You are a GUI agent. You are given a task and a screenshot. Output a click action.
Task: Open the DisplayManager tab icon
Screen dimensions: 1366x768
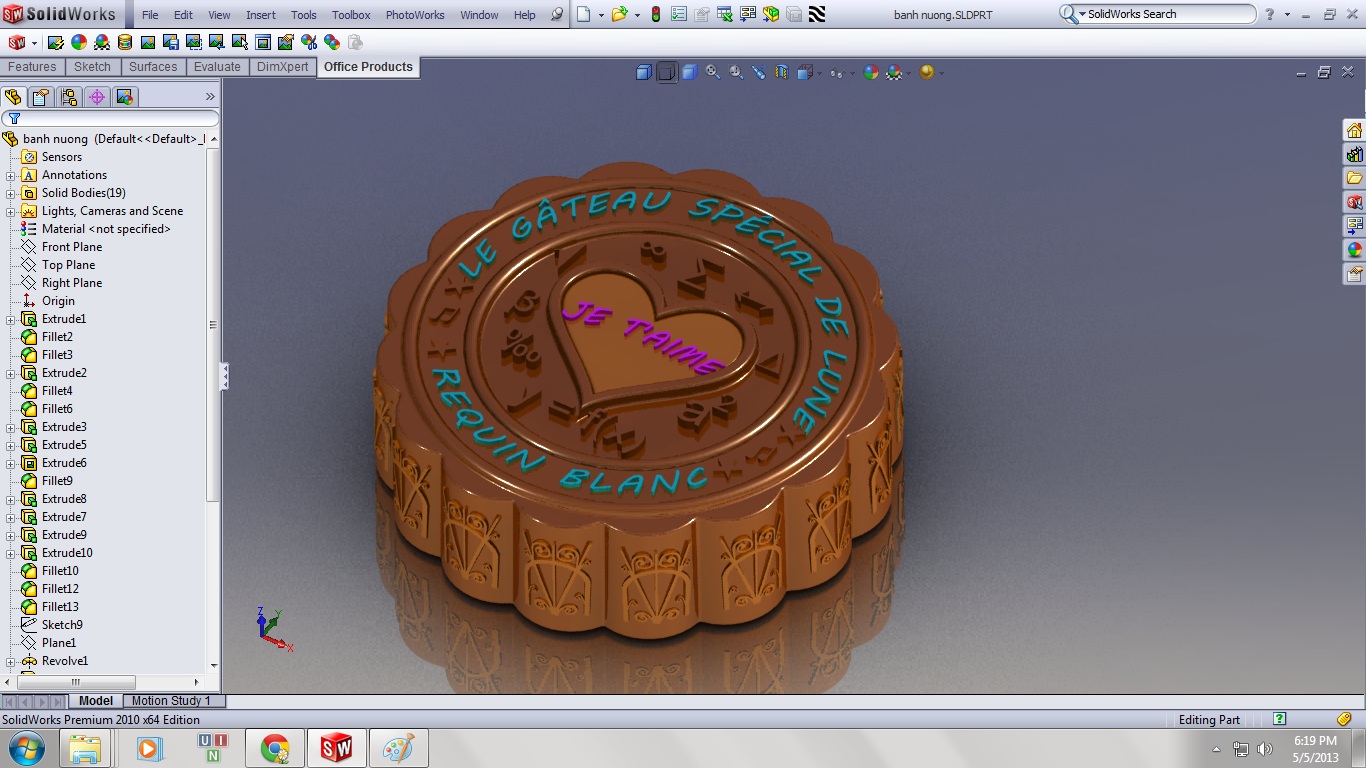[x=124, y=97]
